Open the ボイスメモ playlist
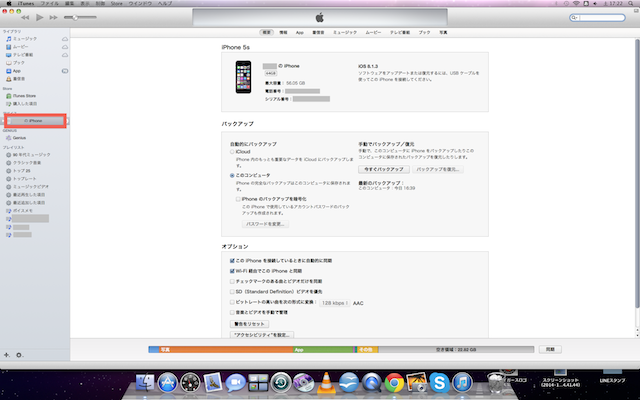Screen dimensions: 640x400 pos(22,211)
